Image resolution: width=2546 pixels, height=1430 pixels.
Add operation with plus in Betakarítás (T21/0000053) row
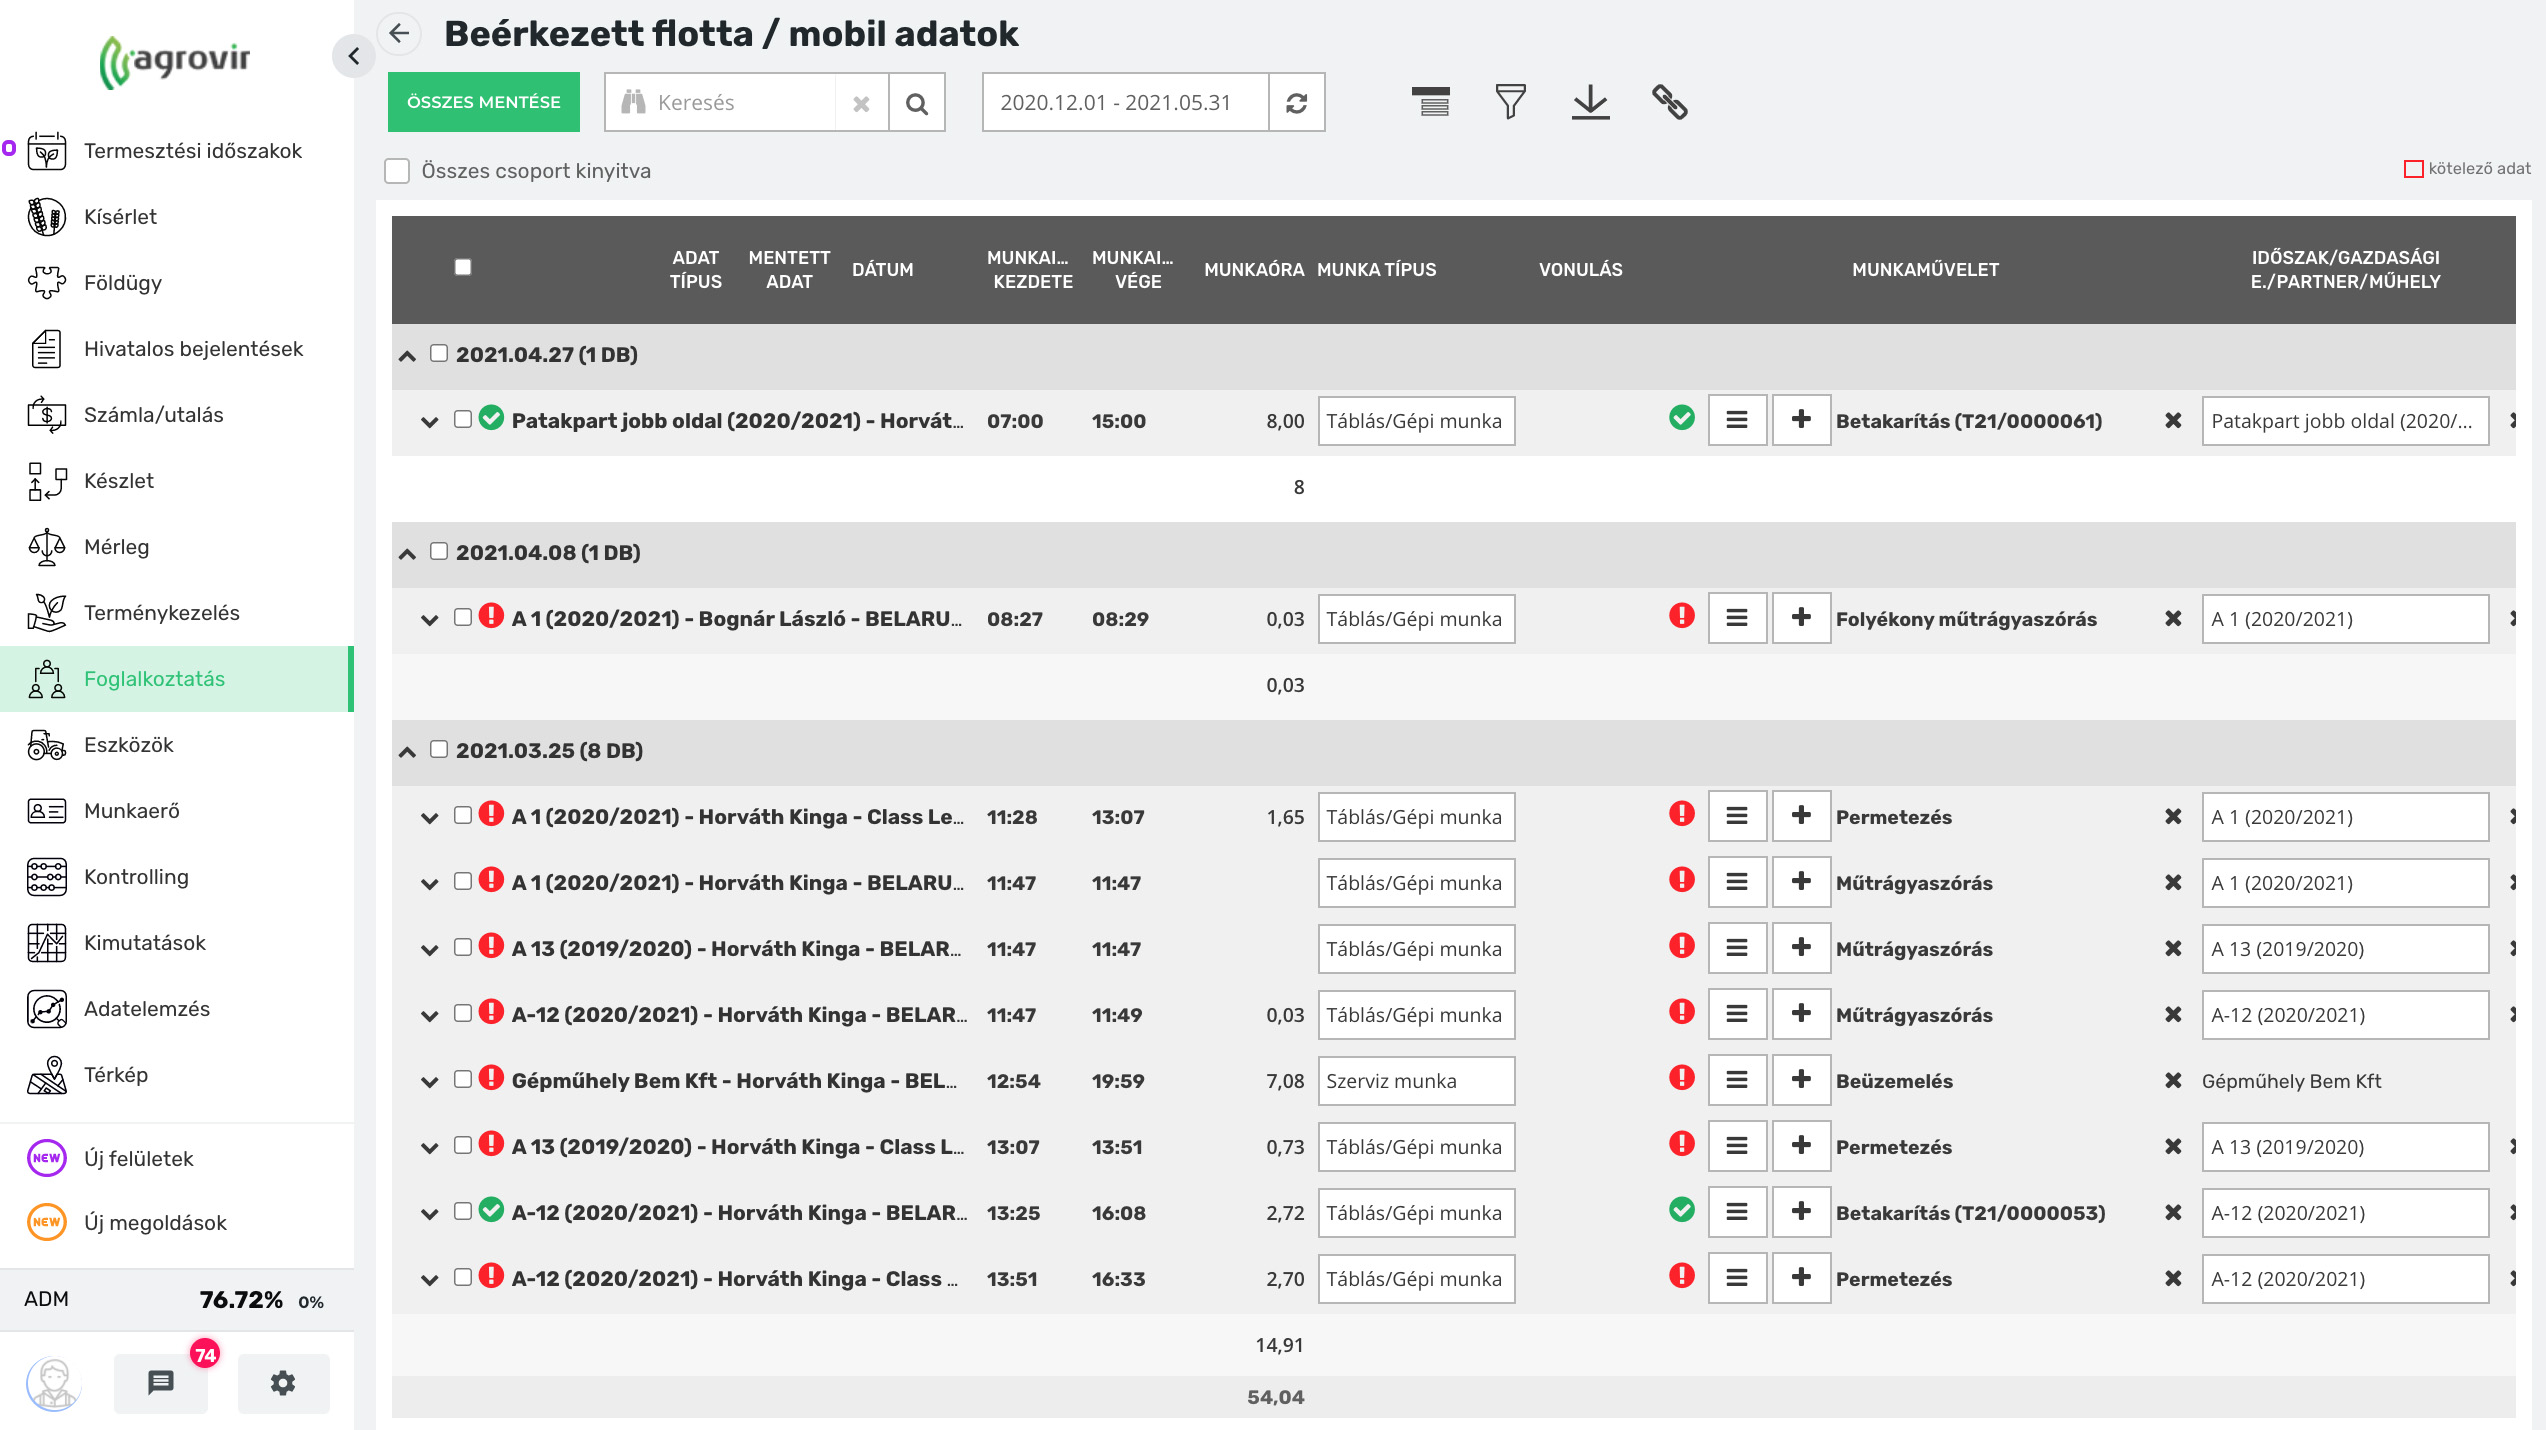(x=1801, y=1212)
